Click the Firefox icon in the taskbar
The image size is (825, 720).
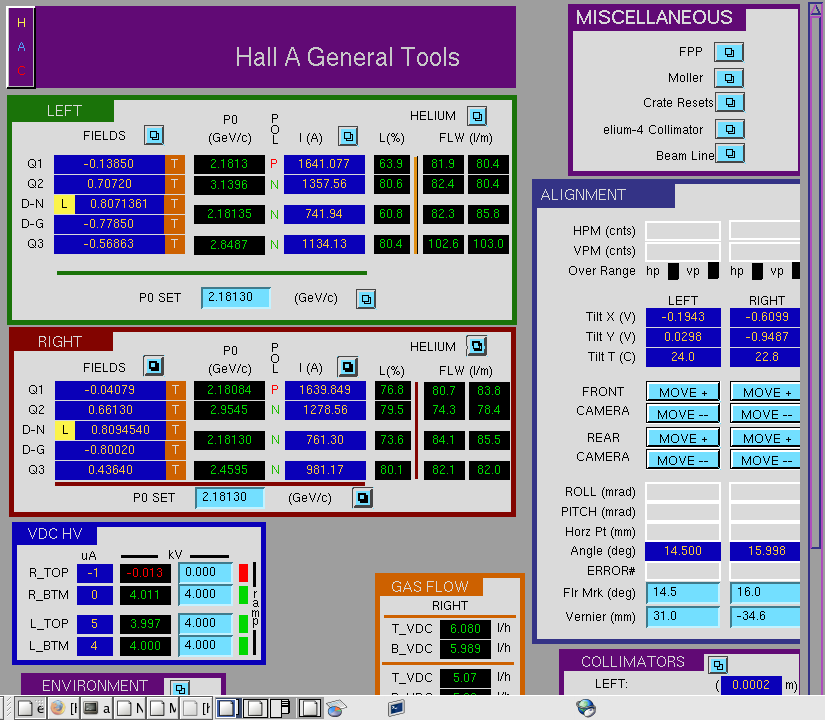click(x=57, y=707)
